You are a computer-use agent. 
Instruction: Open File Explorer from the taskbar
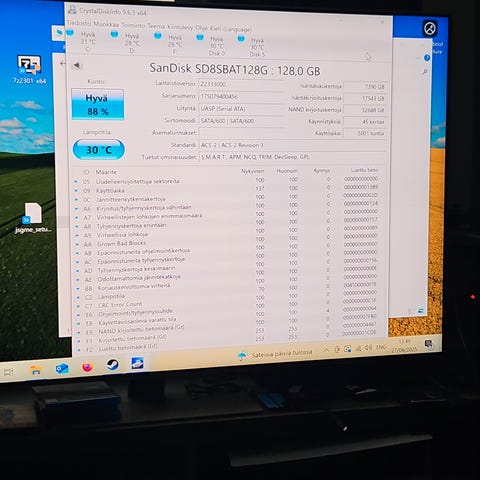(36, 370)
